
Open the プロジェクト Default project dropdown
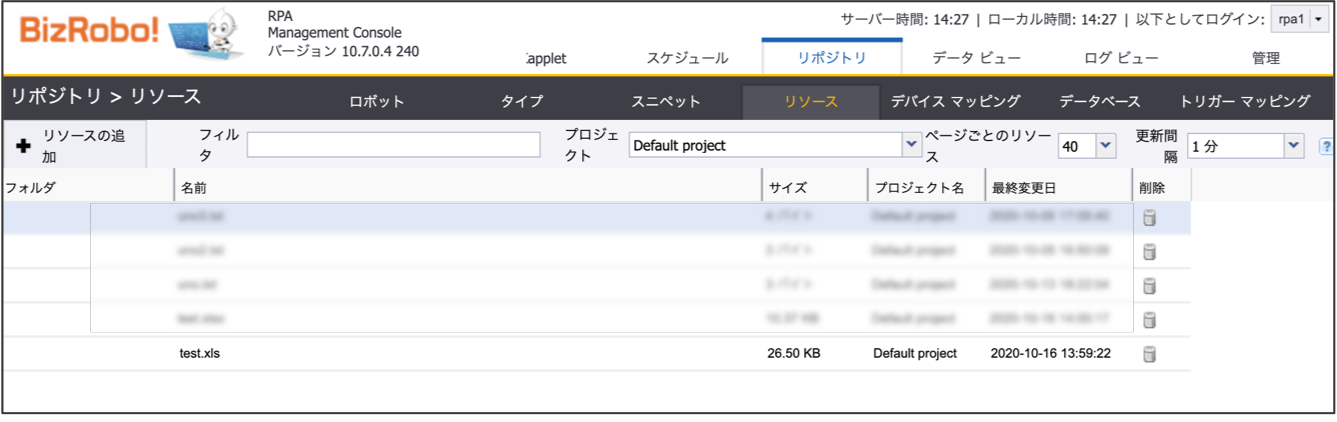click(x=911, y=146)
